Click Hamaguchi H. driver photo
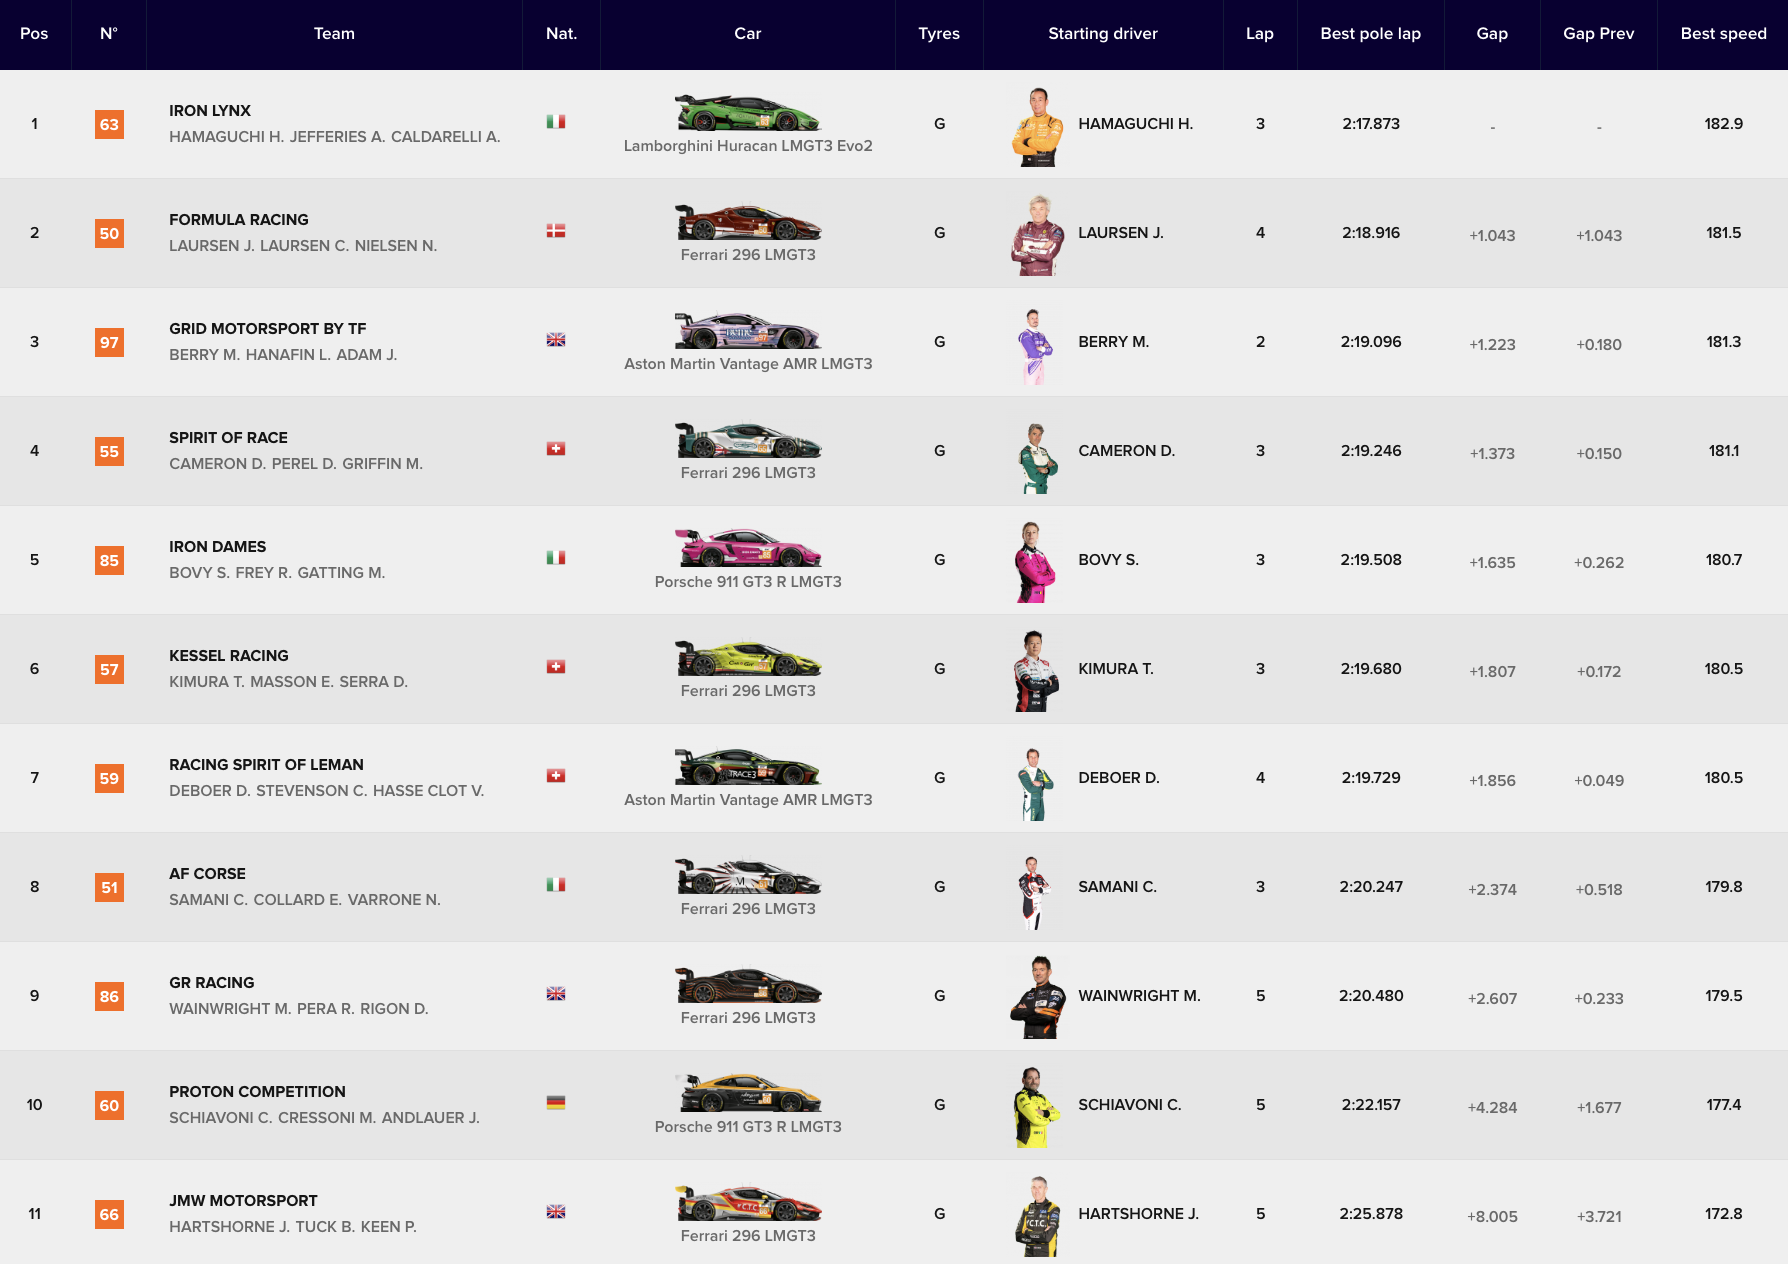Image resolution: width=1788 pixels, height=1264 pixels. [1037, 127]
